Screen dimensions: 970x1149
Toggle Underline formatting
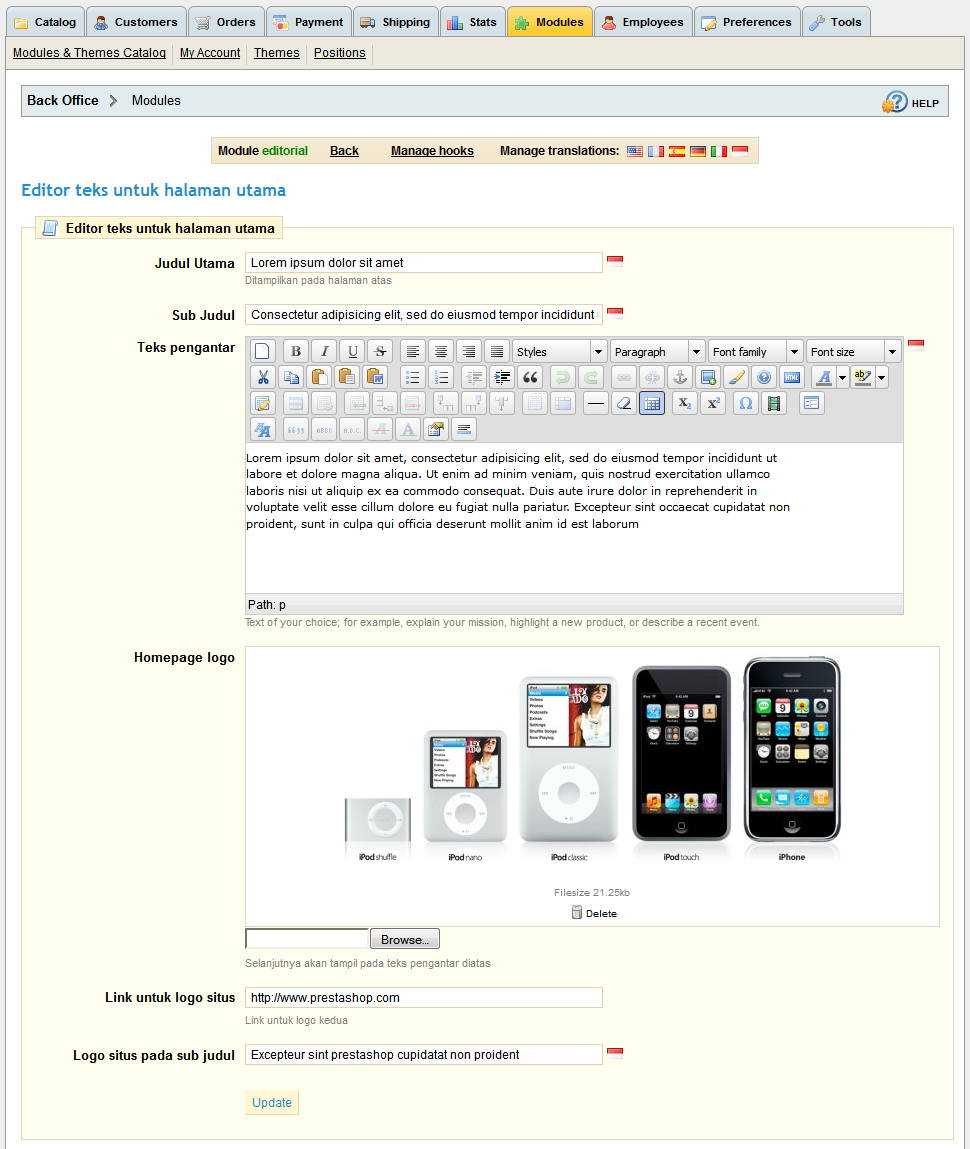click(x=352, y=351)
